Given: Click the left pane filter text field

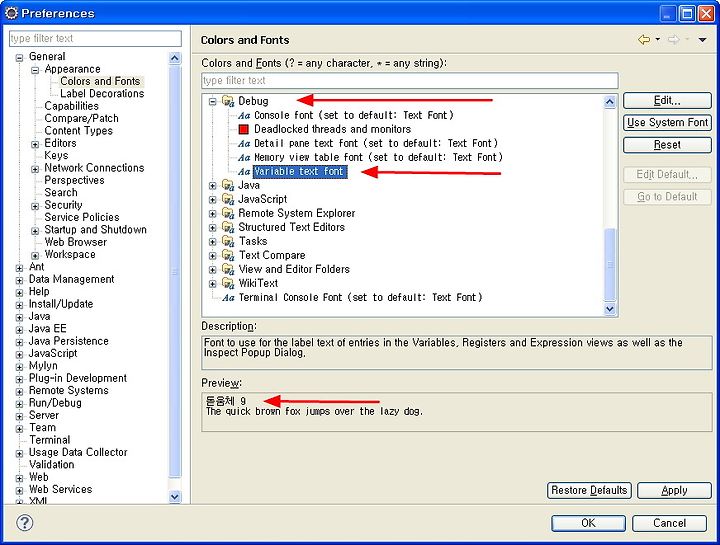Looking at the screenshot, I should pyautogui.click(x=96, y=39).
